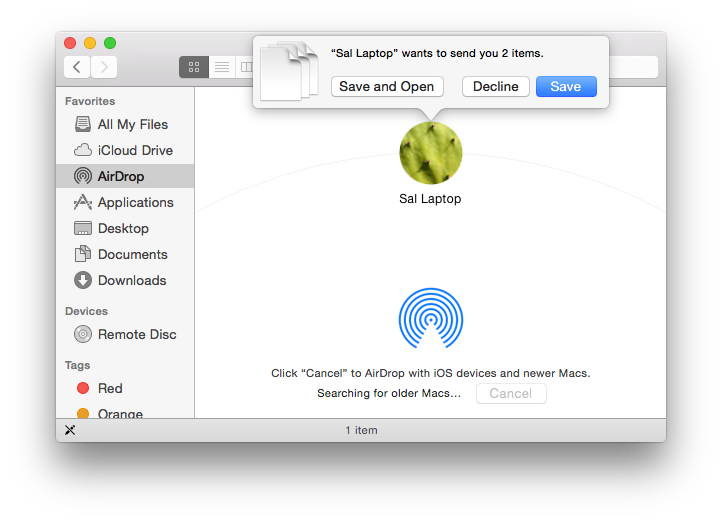Go back with the left chevron button
The width and height of the screenshot is (722, 522).
point(77,67)
